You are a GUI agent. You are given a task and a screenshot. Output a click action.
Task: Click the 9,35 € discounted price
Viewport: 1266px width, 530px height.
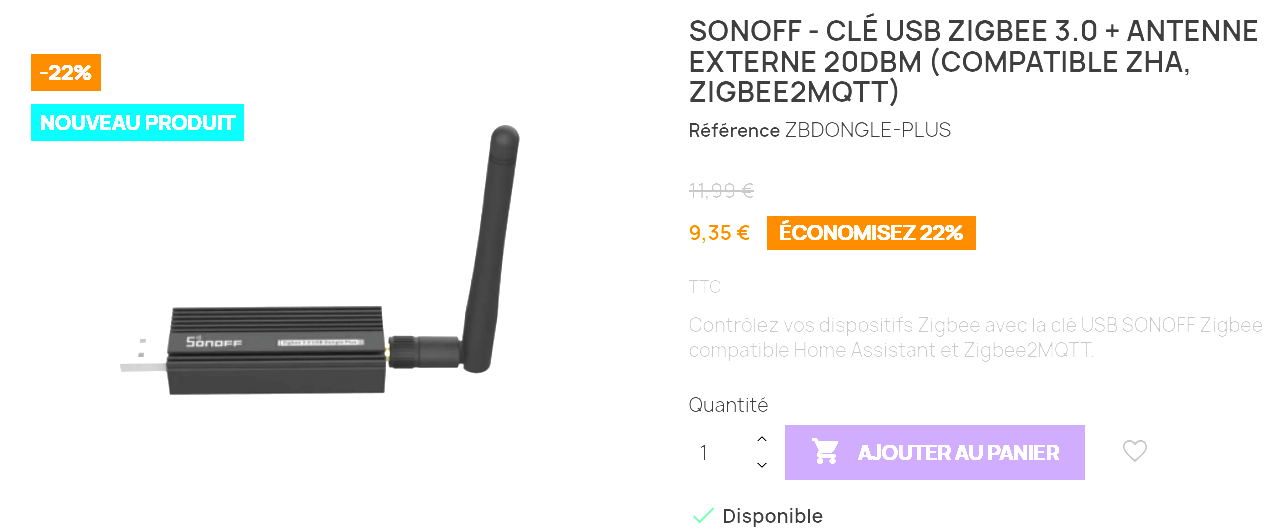[x=719, y=233]
